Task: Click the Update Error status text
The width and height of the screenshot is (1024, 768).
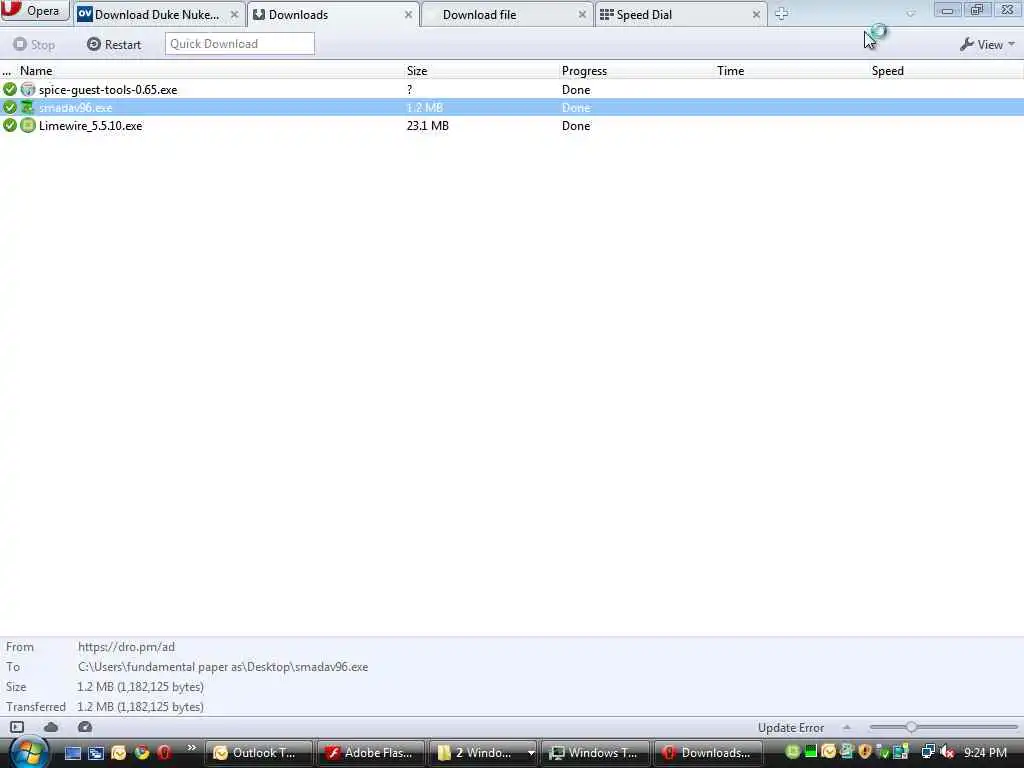Action: (791, 728)
